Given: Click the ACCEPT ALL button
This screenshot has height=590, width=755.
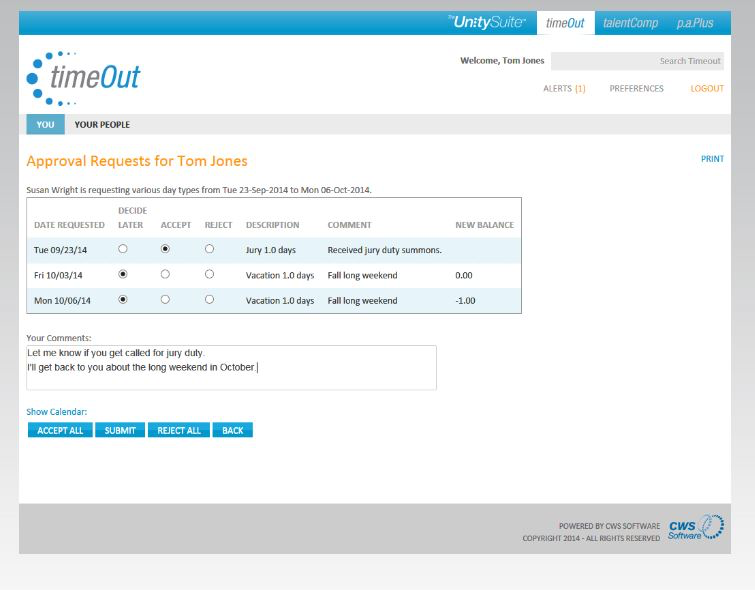Looking at the screenshot, I should tap(60, 430).
